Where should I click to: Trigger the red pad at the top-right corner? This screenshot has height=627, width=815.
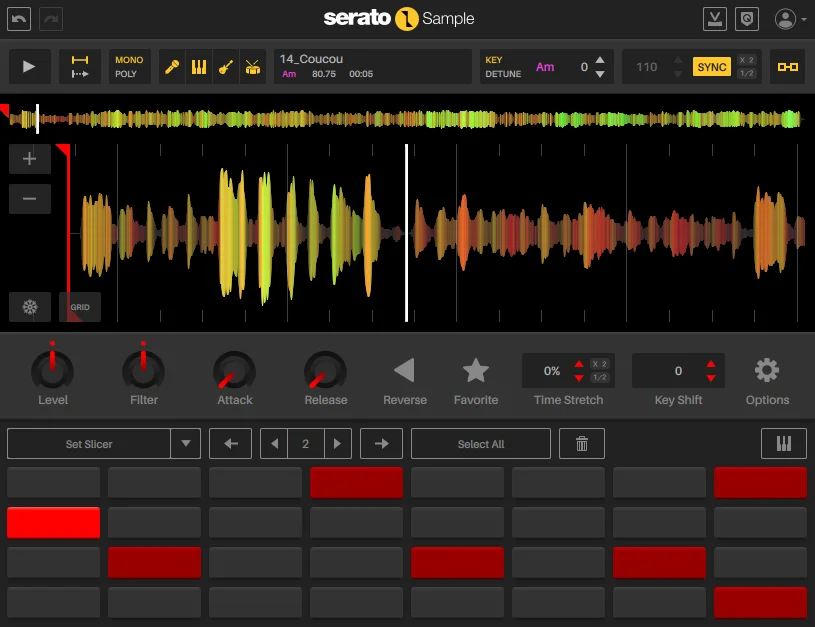click(760, 482)
